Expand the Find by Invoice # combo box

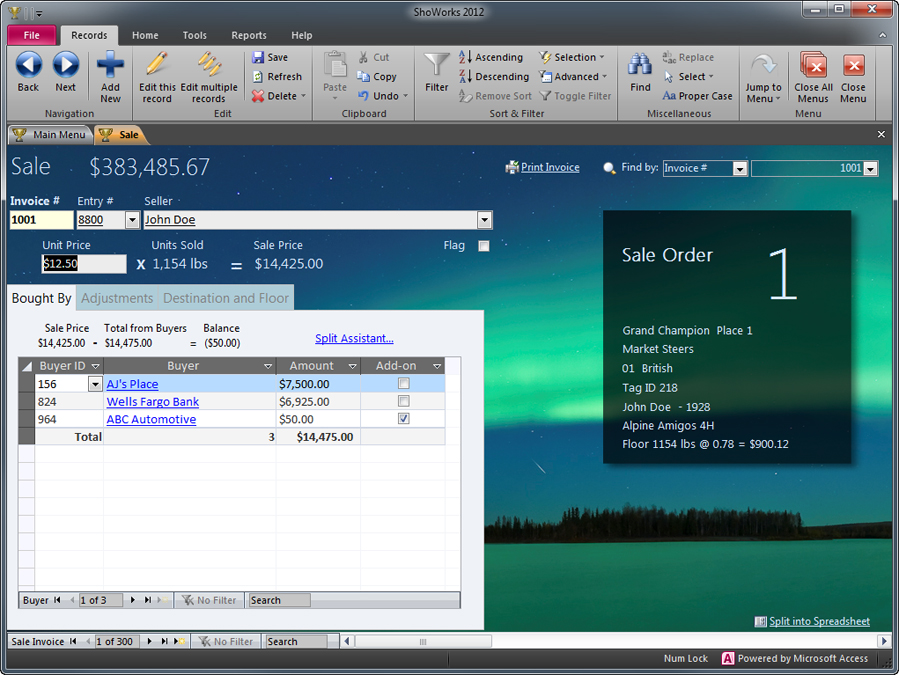(x=740, y=168)
